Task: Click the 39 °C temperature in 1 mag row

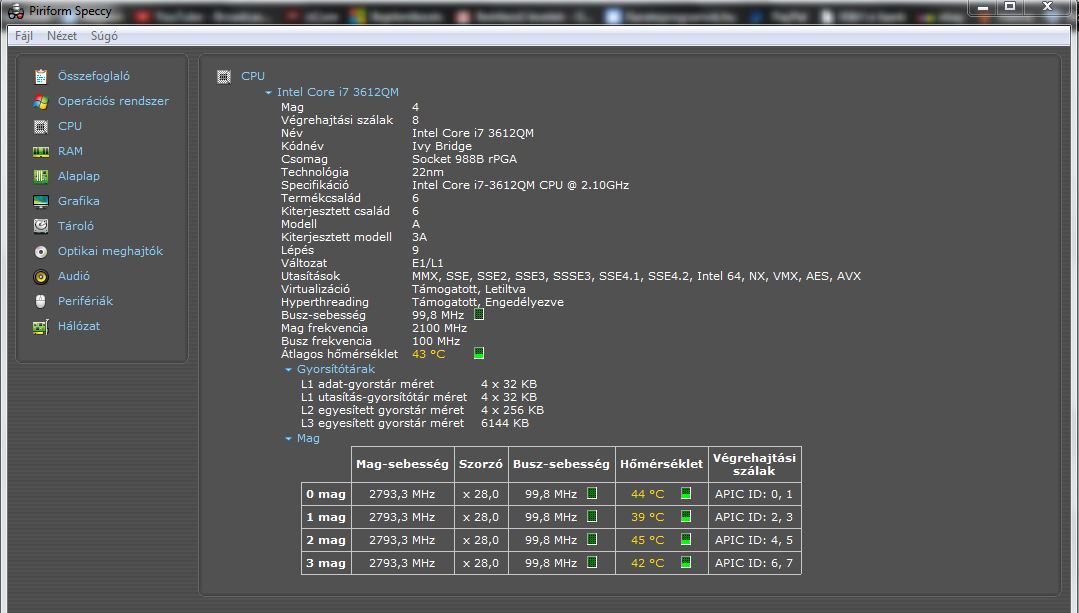Action: click(648, 517)
